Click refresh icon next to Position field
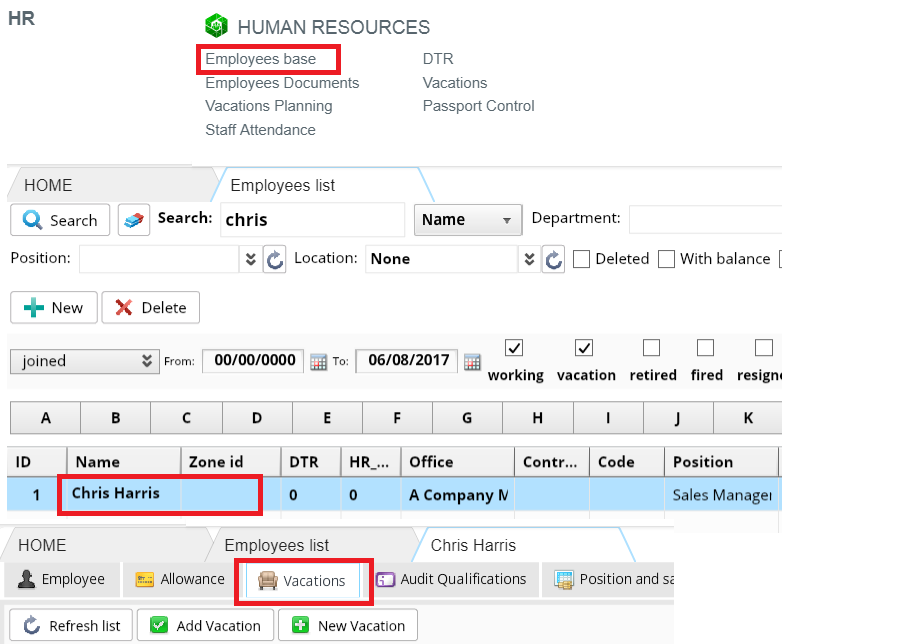This screenshot has height=644, width=920. point(274,259)
